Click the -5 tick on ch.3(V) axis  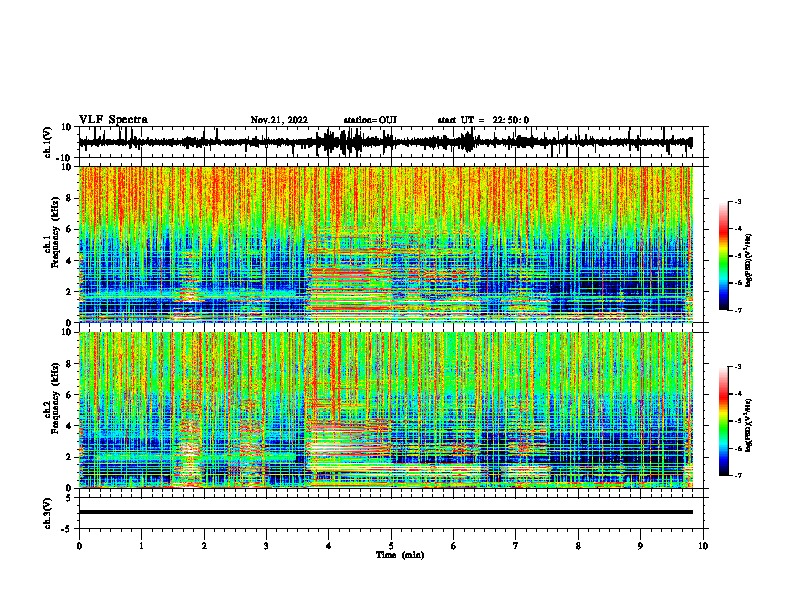[x=67, y=529]
